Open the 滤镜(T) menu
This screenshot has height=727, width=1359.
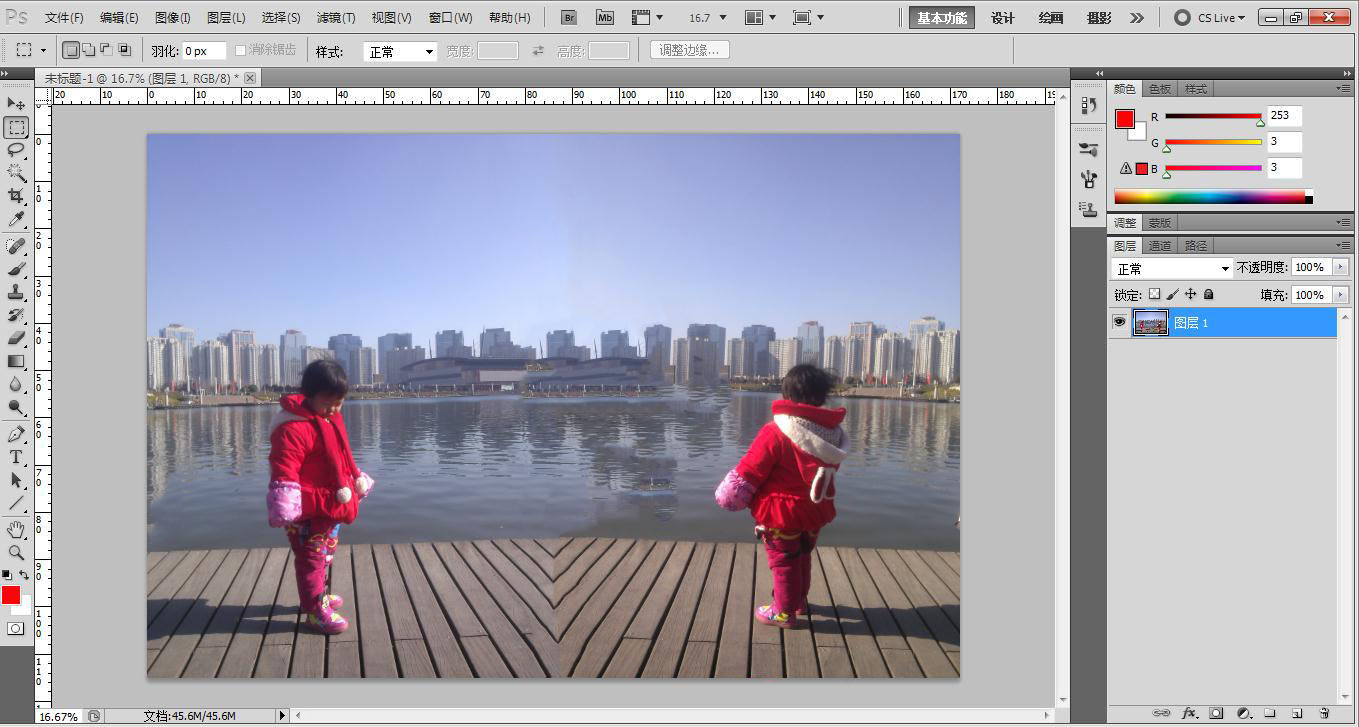pos(336,18)
